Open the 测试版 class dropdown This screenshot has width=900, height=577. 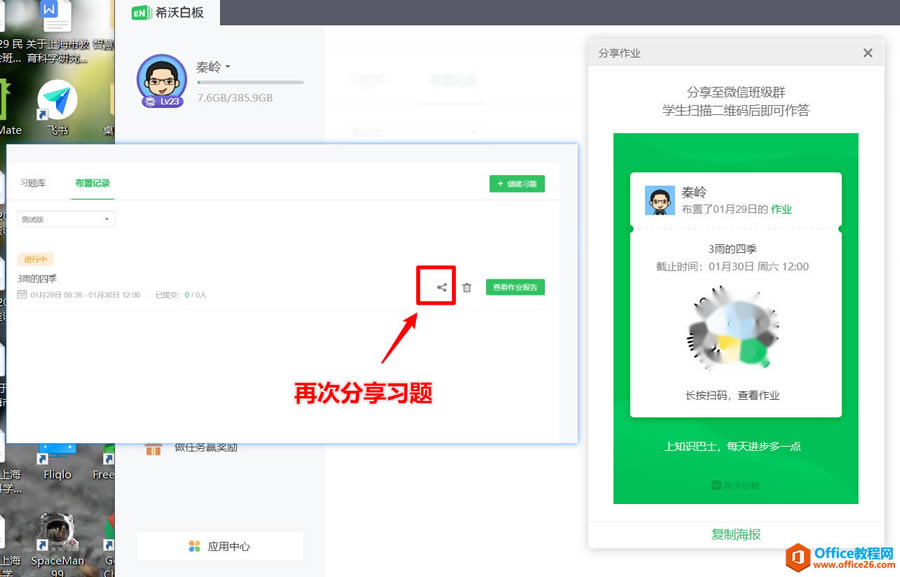point(65,219)
